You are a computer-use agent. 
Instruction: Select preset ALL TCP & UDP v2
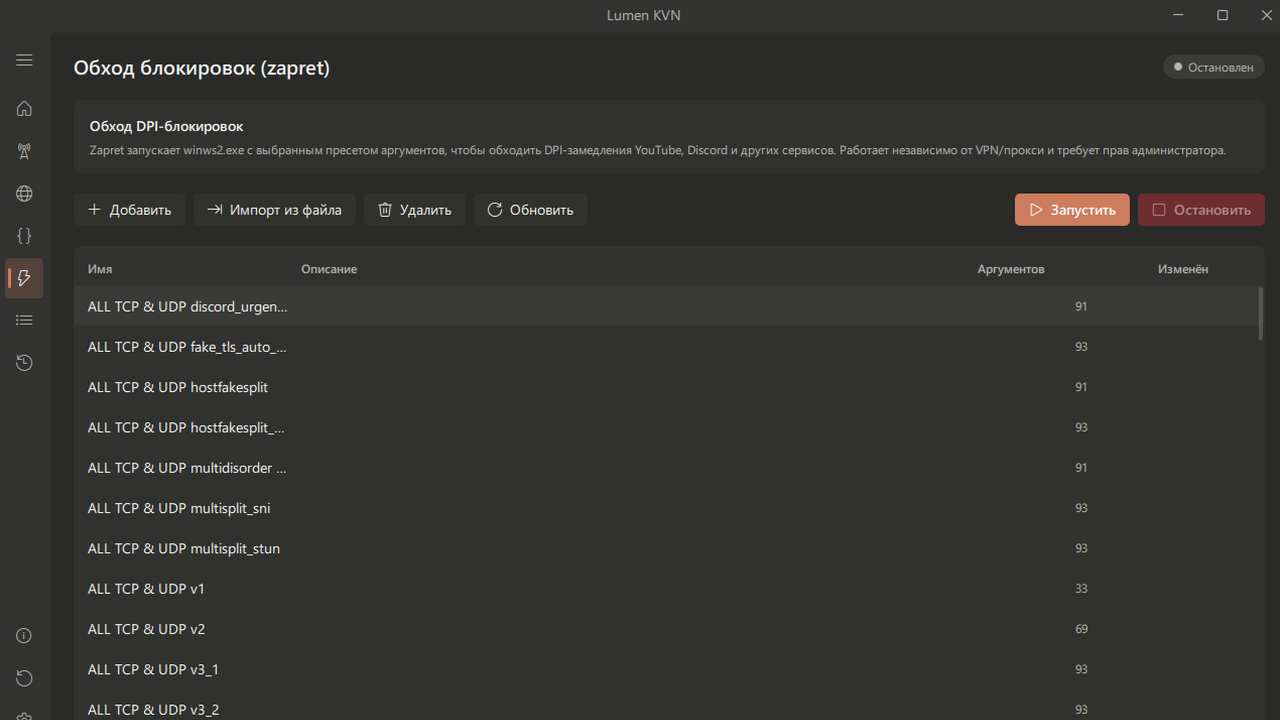(667, 628)
